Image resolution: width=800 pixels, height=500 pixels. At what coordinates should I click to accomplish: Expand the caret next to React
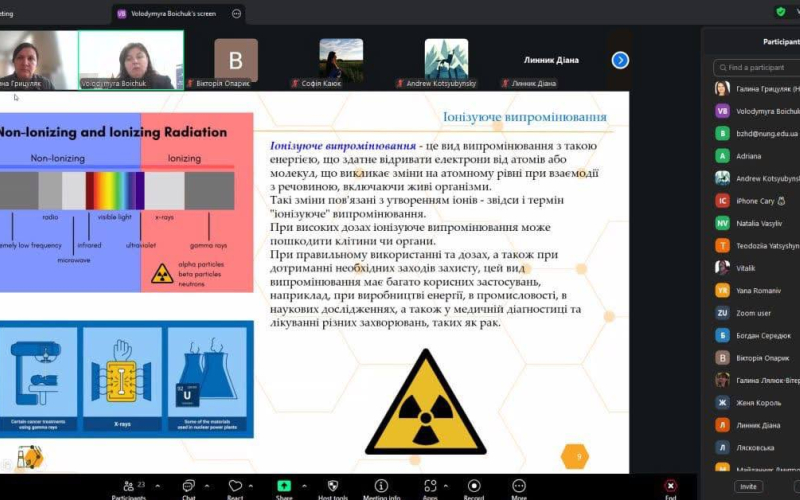pyautogui.click(x=252, y=484)
